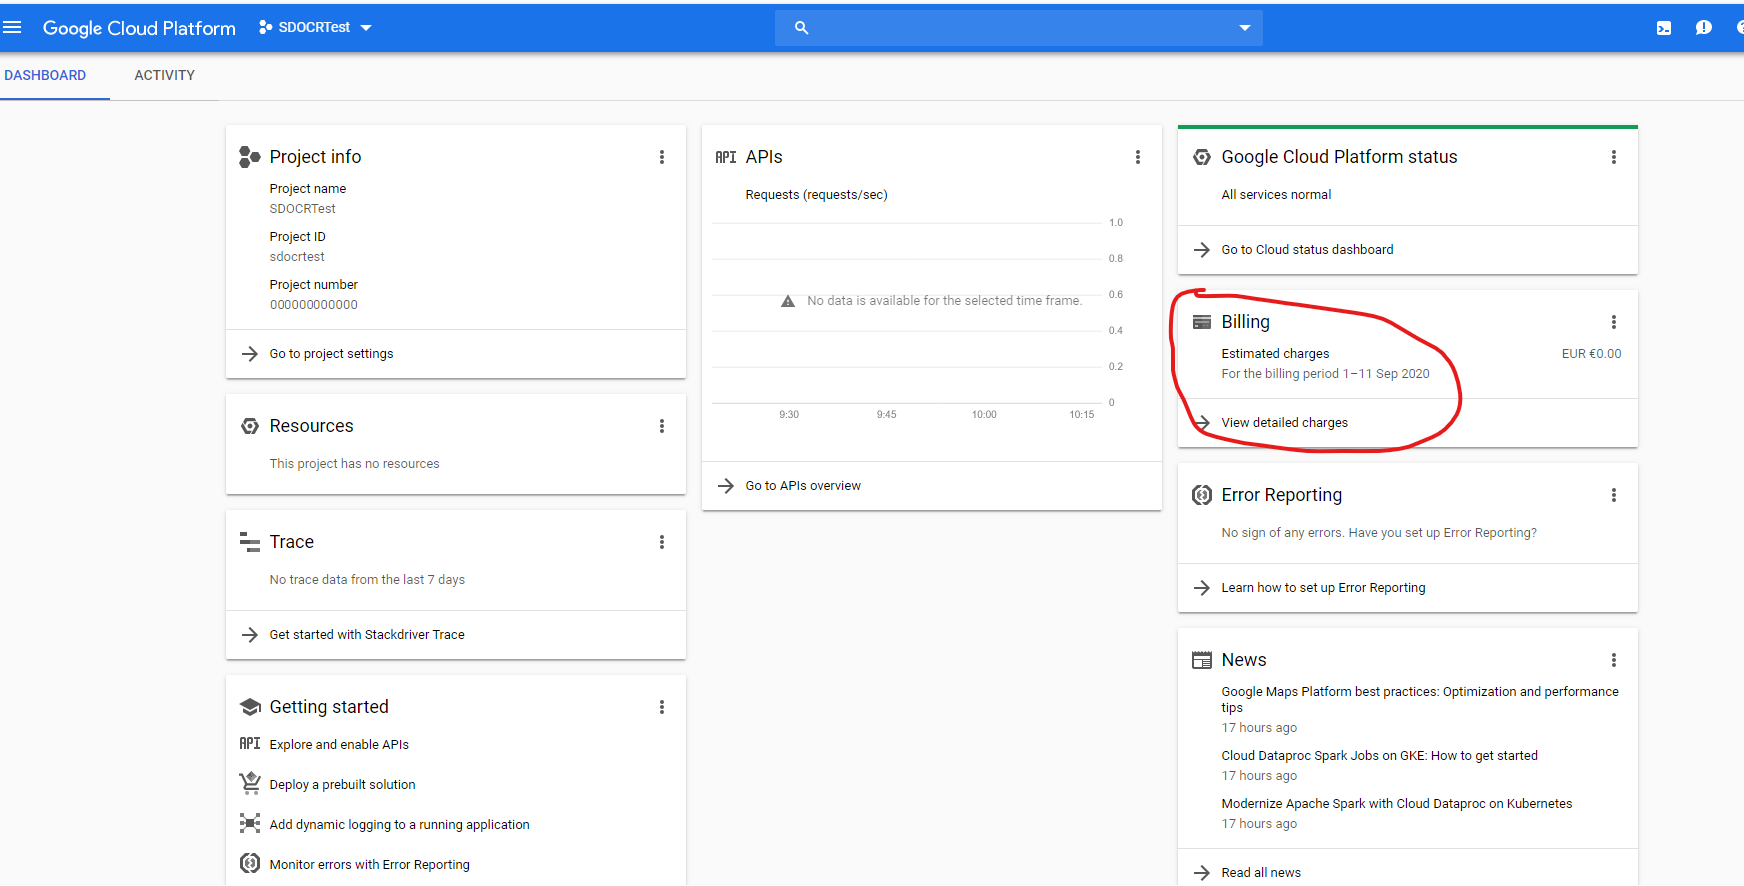Screen dimensions: 1744x886
Task: Click the project number 000000000000
Action: (x=313, y=305)
